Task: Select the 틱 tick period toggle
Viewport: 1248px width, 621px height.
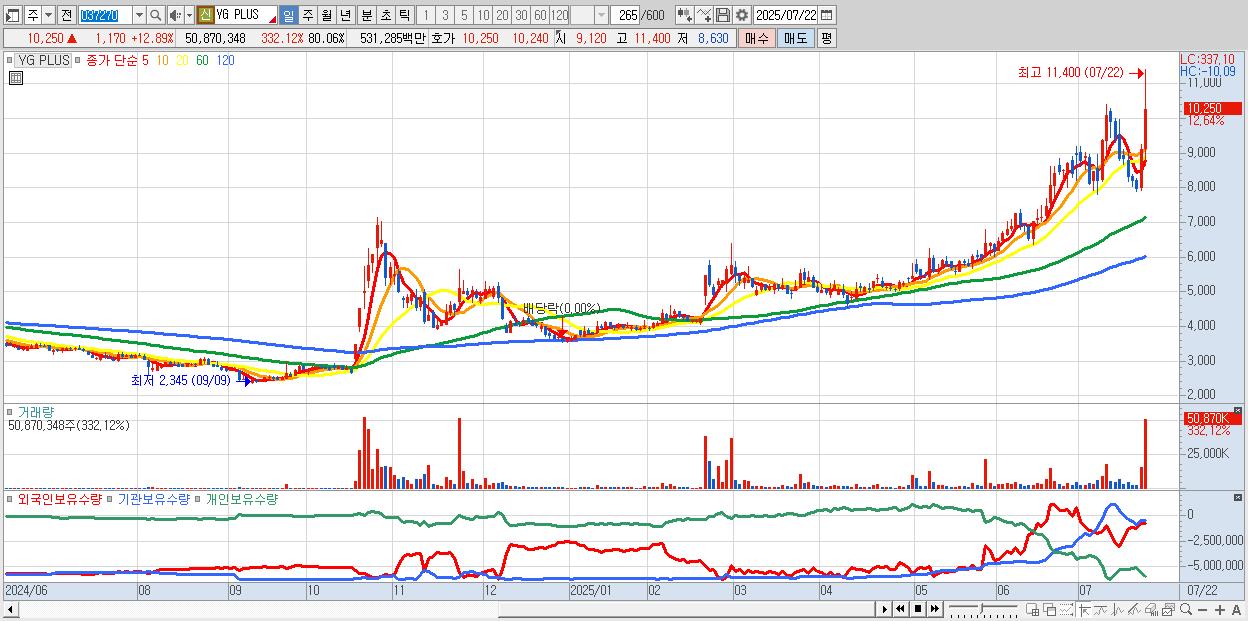Action: coord(404,15)
